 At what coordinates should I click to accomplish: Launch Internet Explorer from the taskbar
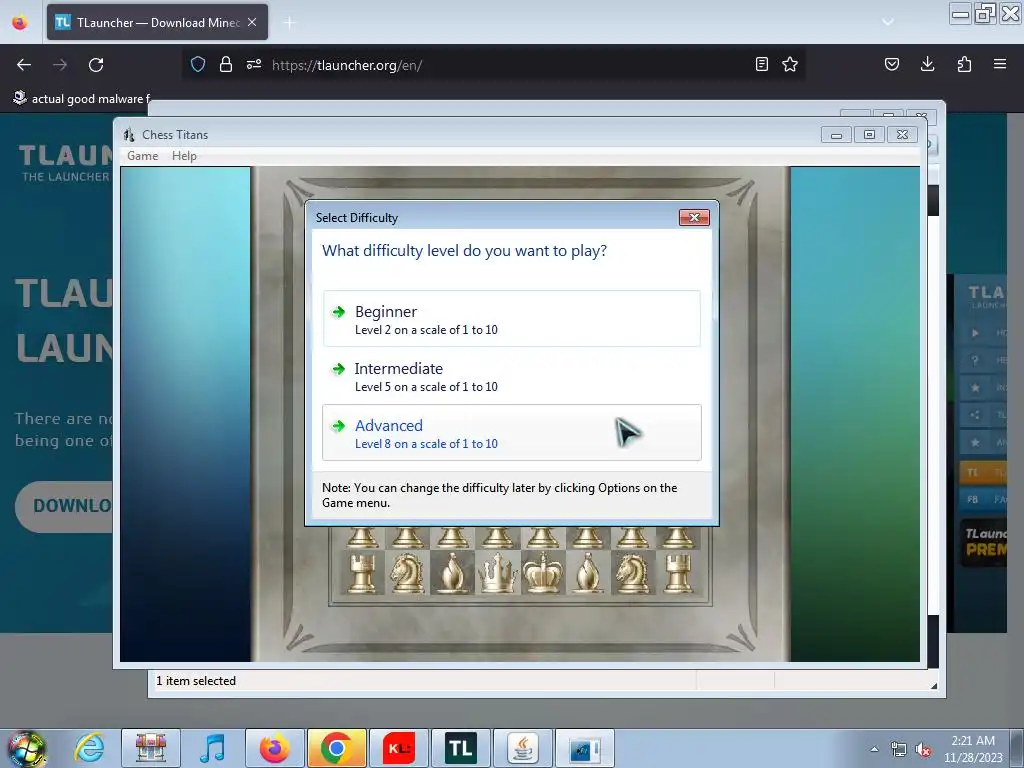(89, 748)
